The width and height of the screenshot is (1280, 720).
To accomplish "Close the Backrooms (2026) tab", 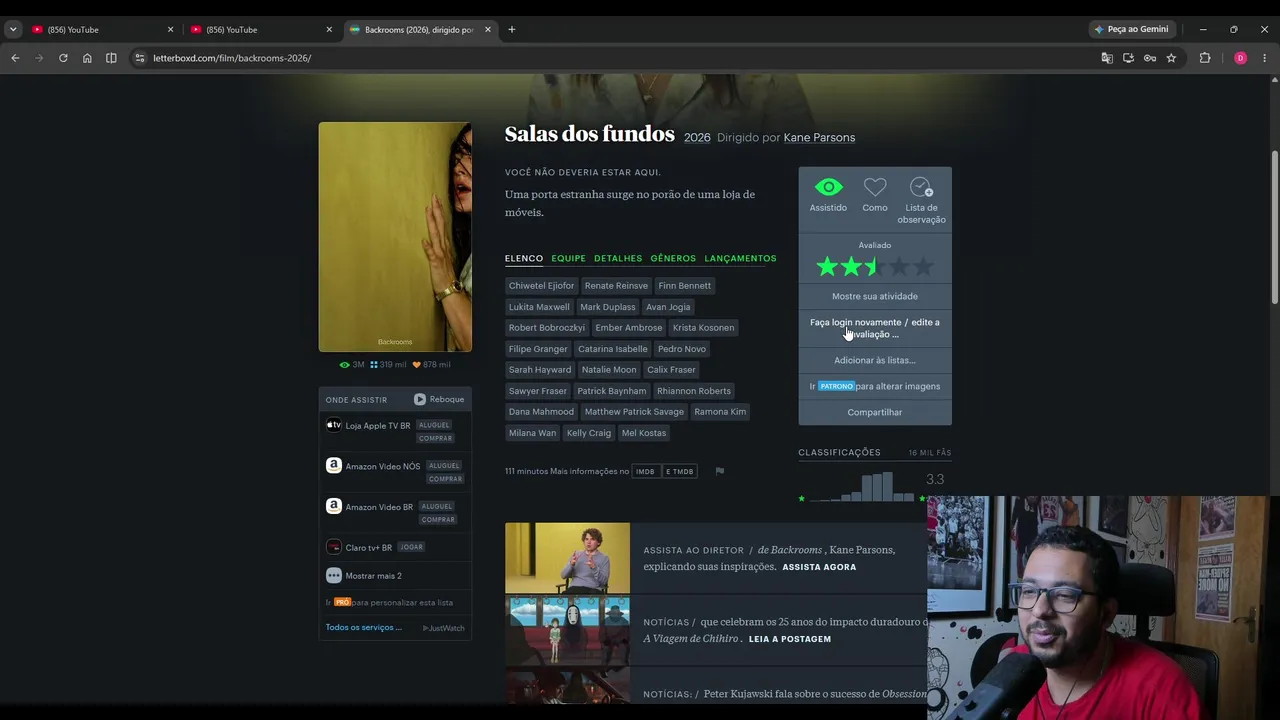I will pyautogui.click(x=488, y=30).
